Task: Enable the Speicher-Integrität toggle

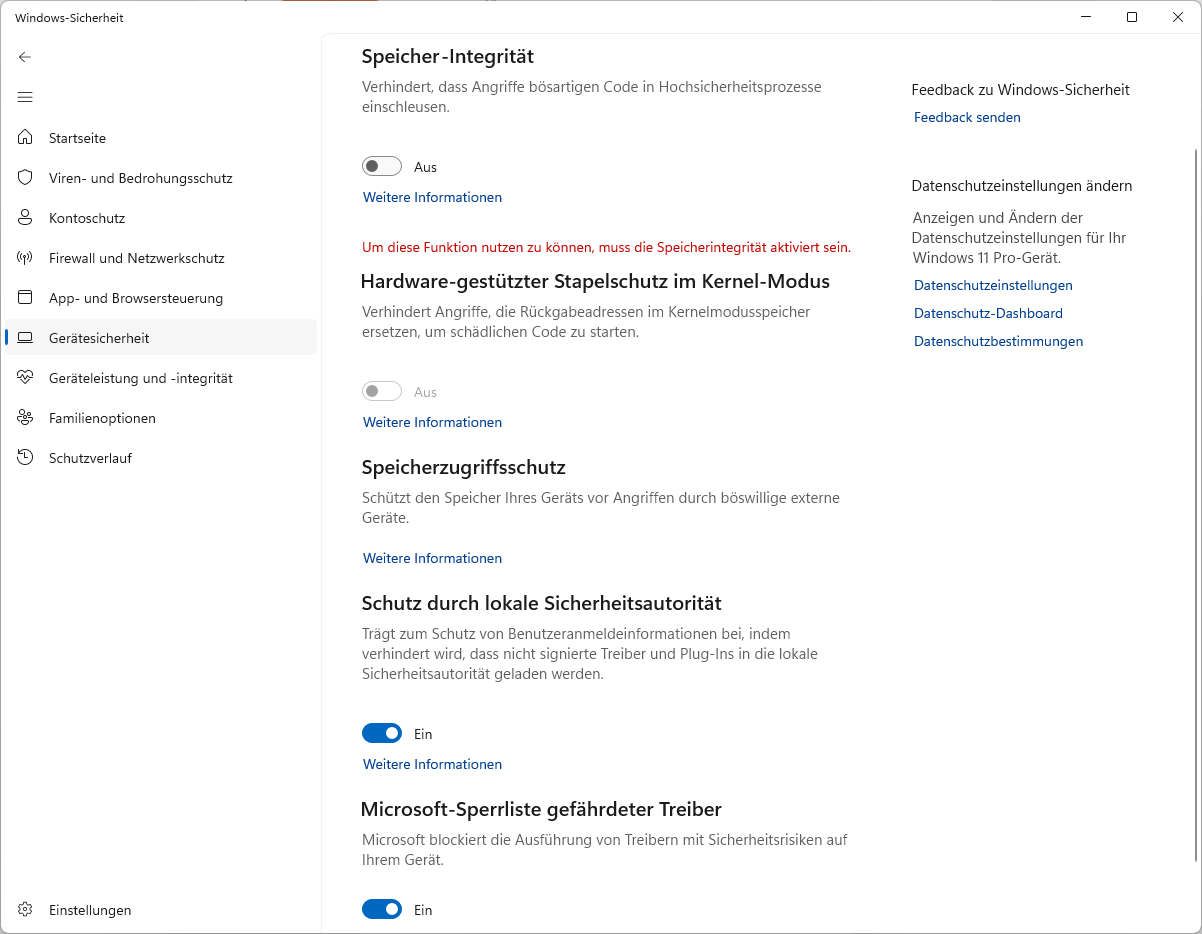Action: point(382,167)
